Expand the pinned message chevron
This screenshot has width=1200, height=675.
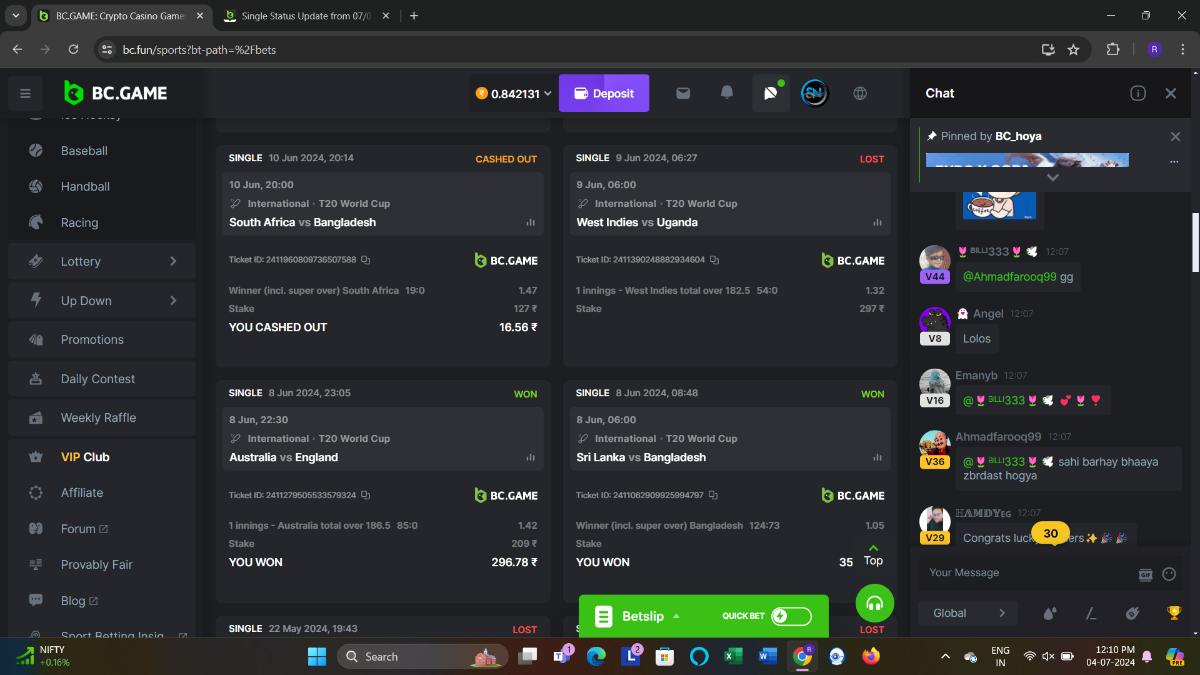click(x=1052, y=177)
